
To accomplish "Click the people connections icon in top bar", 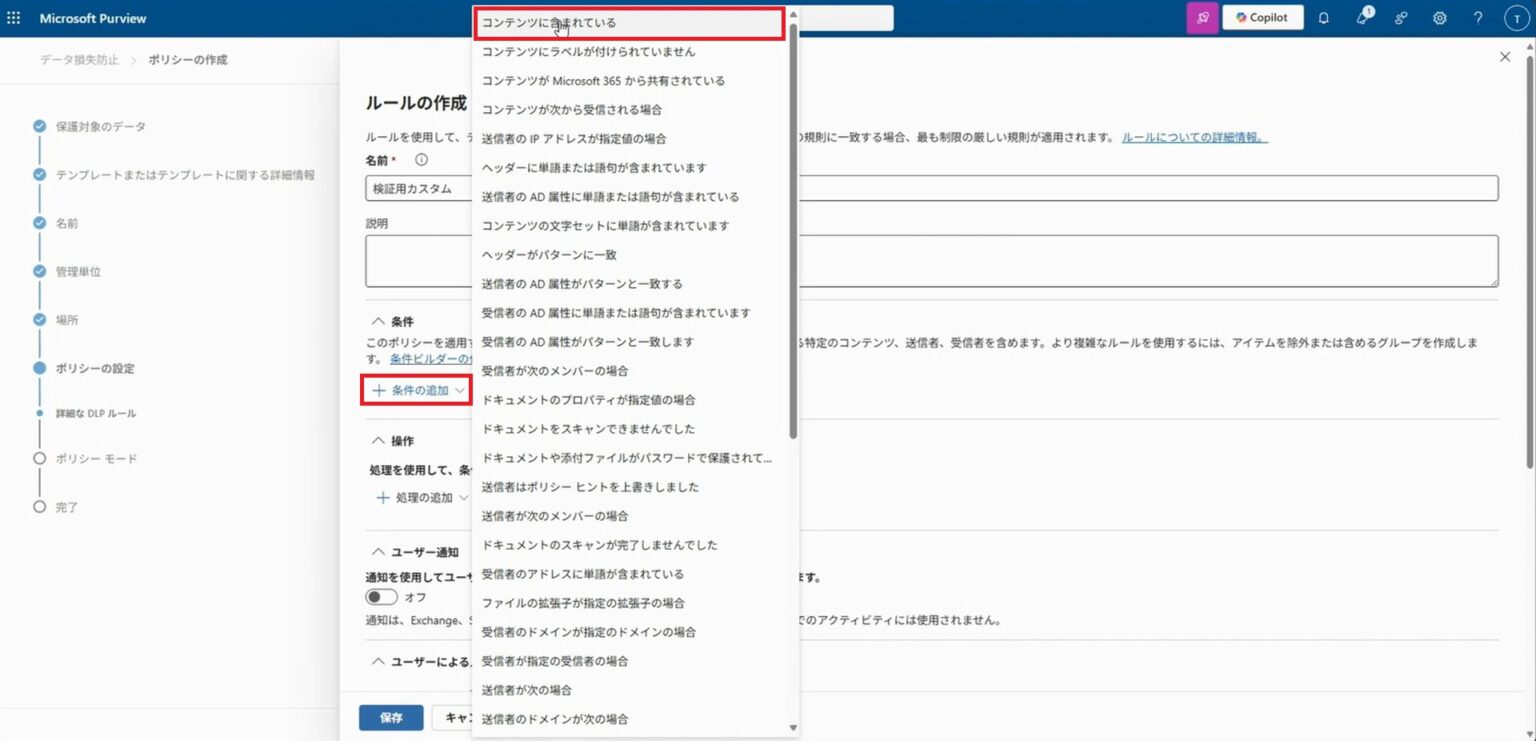I will pos(1401,17).
